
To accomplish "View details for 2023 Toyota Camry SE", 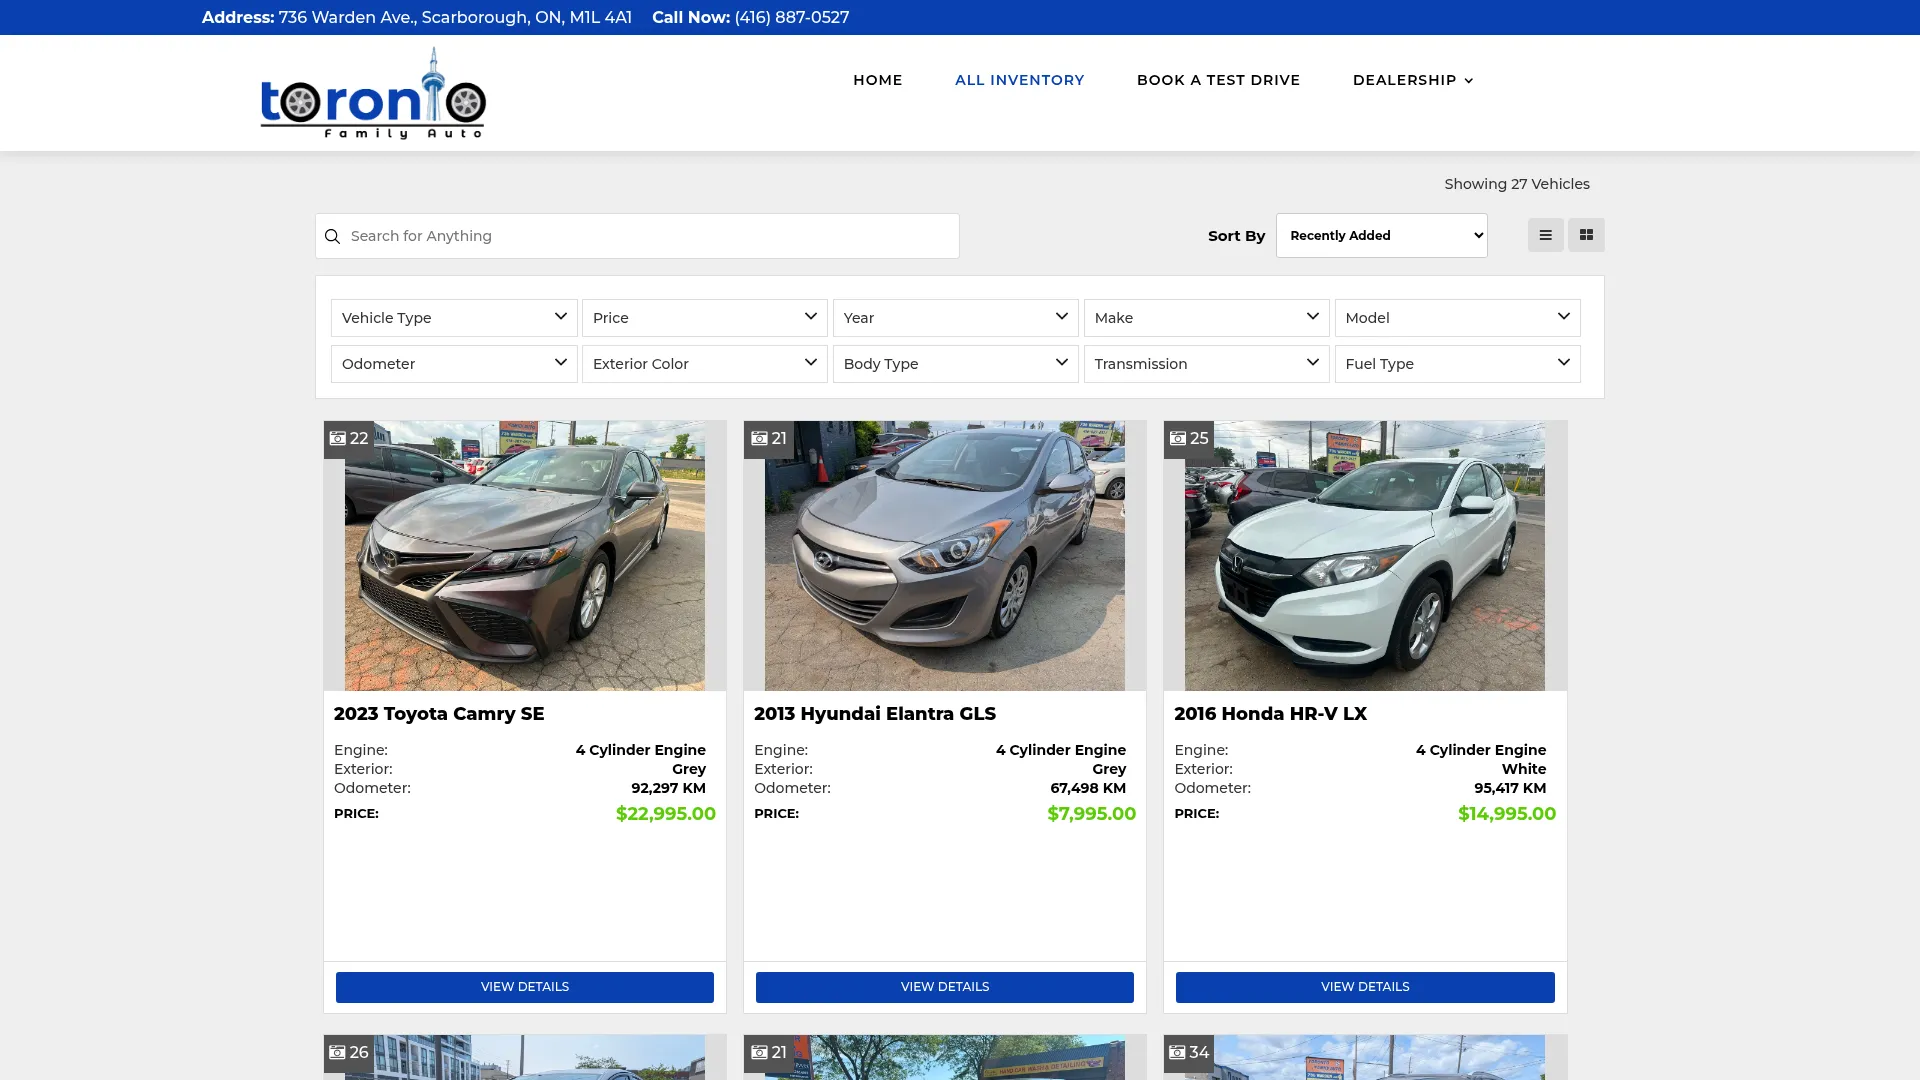I will [525, 987].
